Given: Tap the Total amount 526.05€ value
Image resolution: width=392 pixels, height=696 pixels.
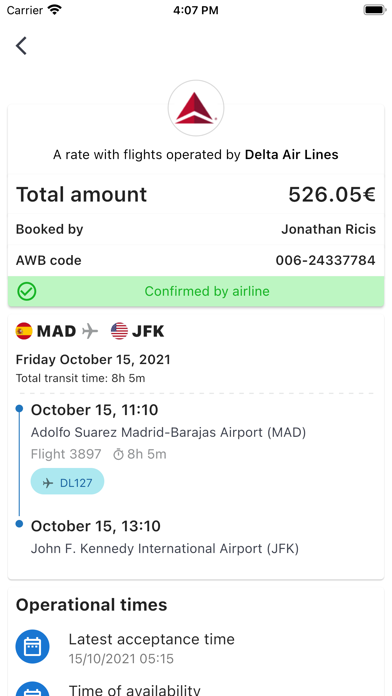Looking at the screenshot, I should (x=332, y=194).
